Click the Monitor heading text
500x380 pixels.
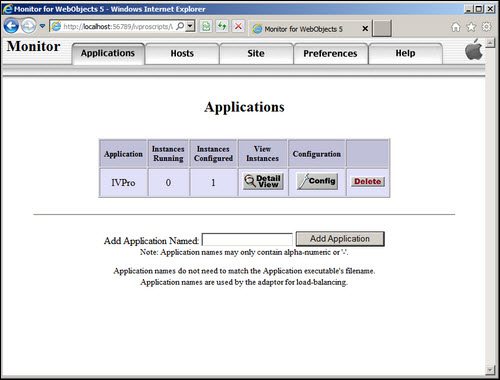coord(34,46)
